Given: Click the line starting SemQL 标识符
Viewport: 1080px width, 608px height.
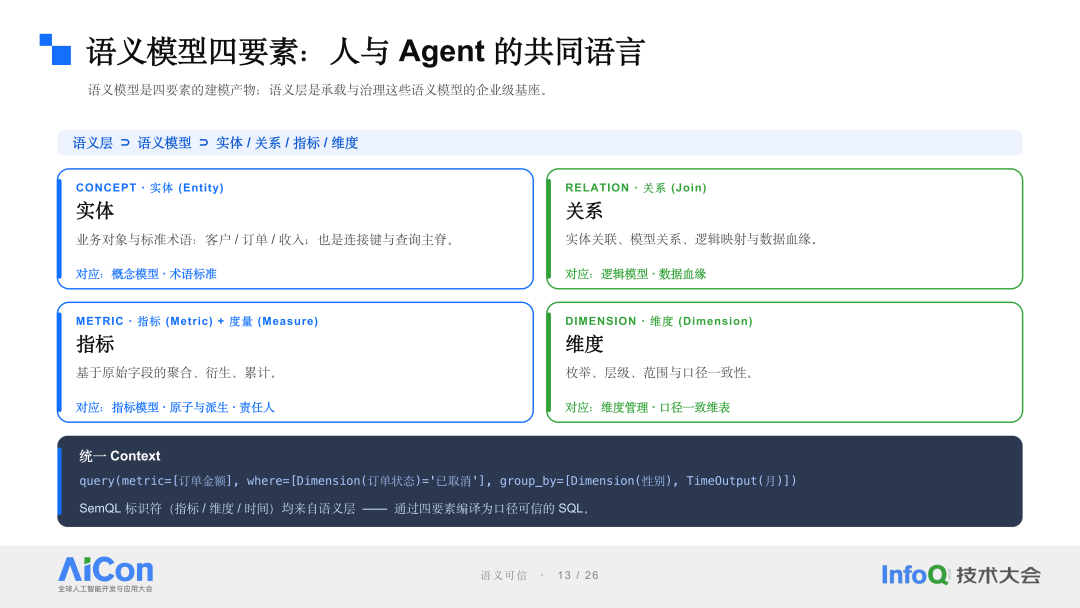Looking at the screenshot, I should [335, 508].
